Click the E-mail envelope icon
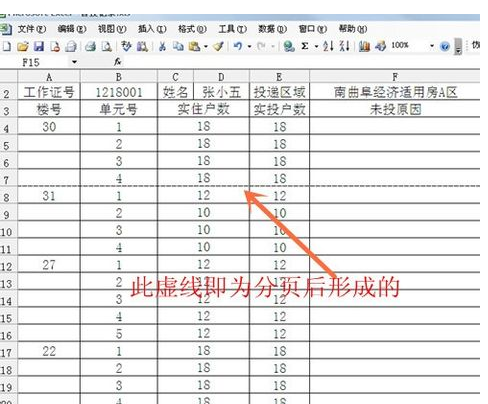The image size is (488, 404). click(71, 46)
